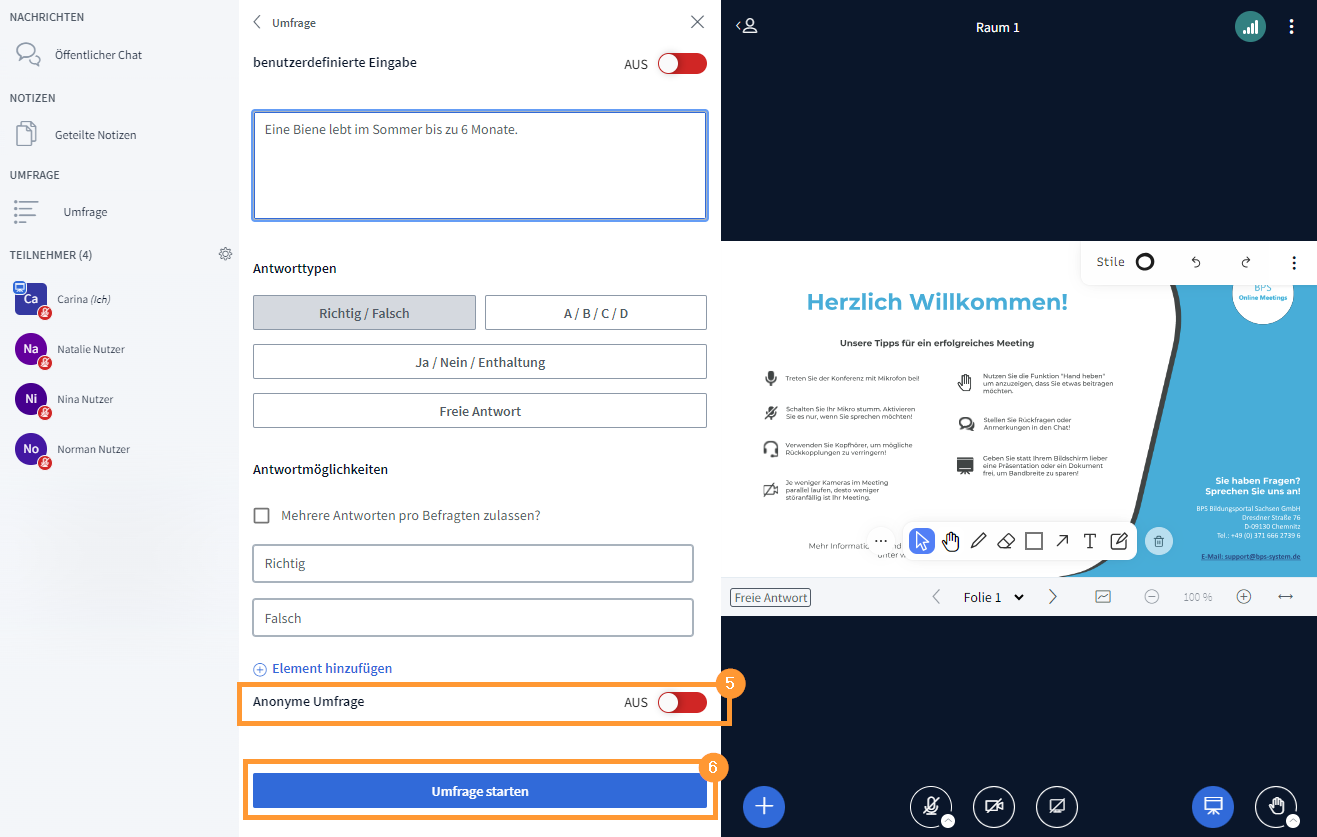Turn on Anonyme Umfrage
The width and height of the screenshot is (1317, 837).
[682, 702]
